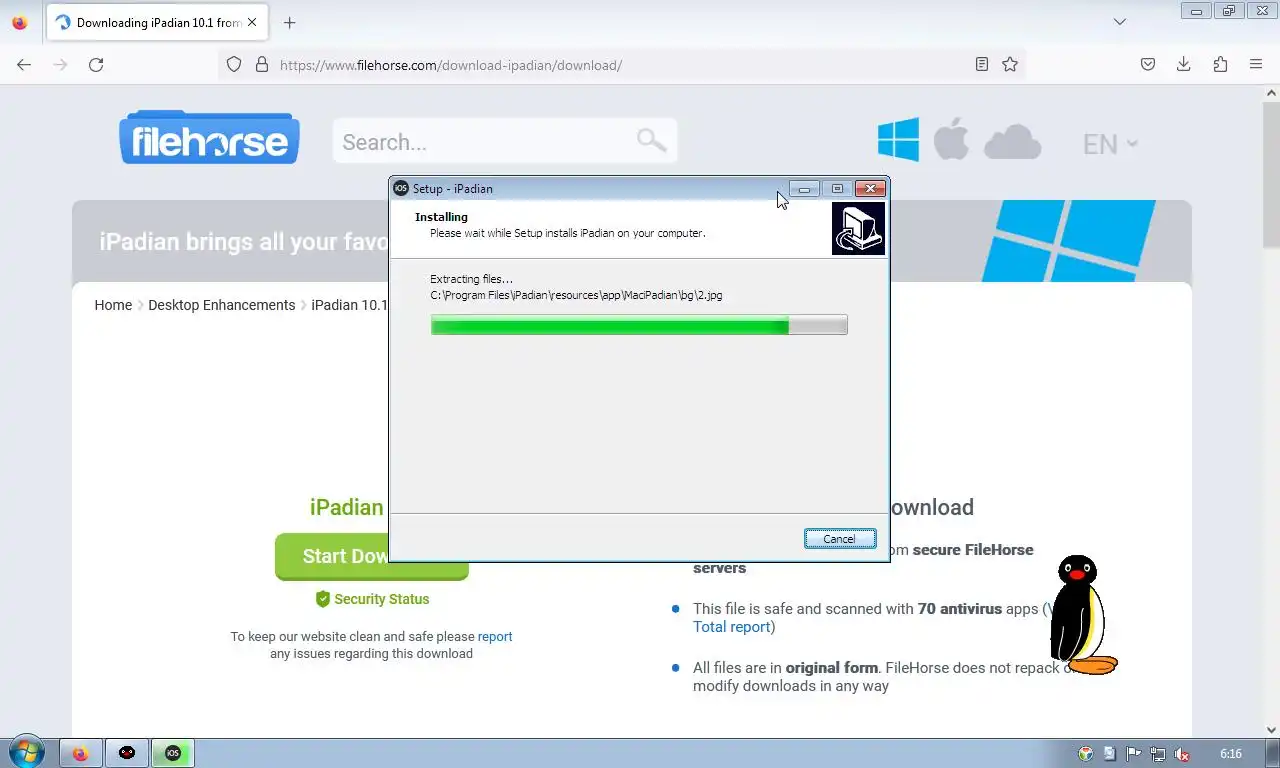Click the page vertical scrollbar thumb
Viewport: 1280px width, 768px height.
click(1272, 175)
